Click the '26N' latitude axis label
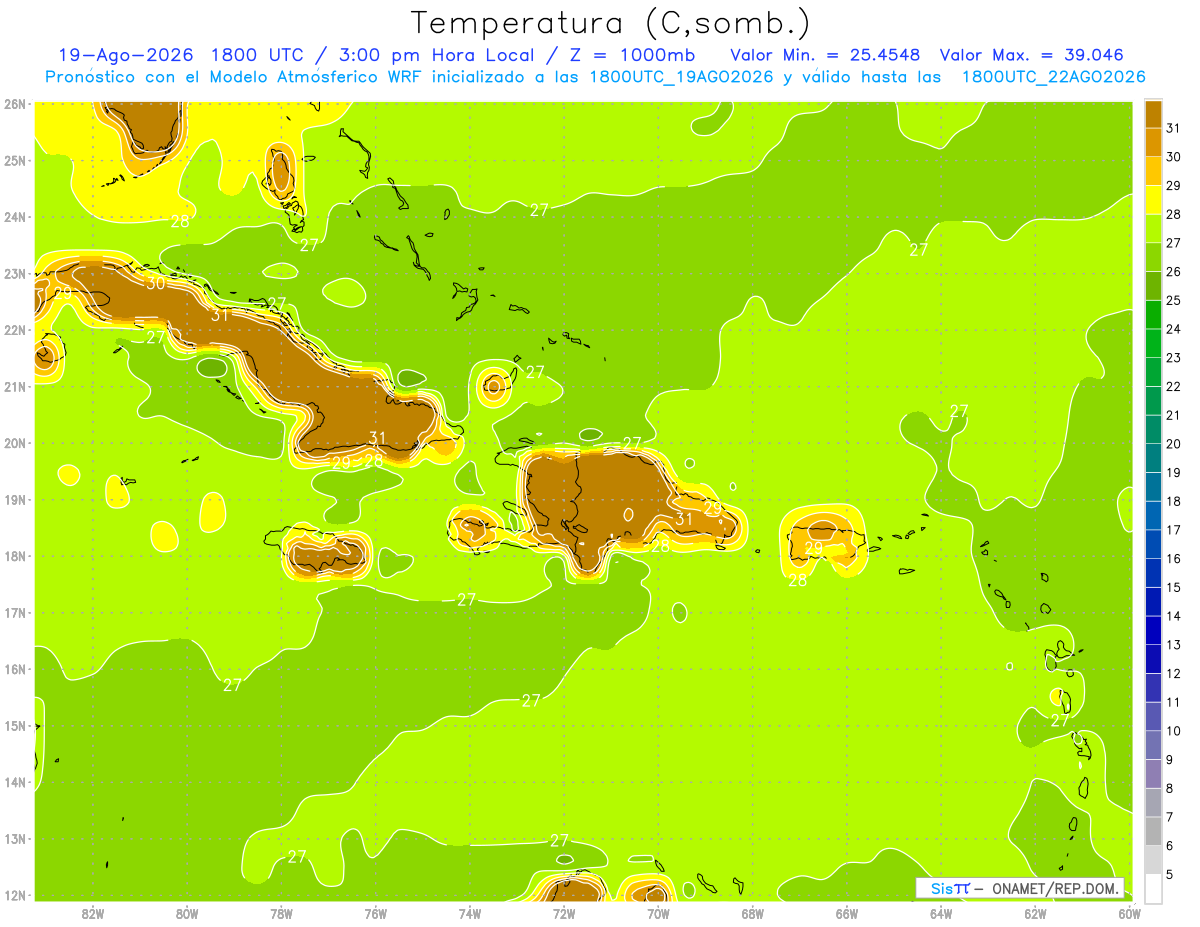 click(x=14, y=103)
